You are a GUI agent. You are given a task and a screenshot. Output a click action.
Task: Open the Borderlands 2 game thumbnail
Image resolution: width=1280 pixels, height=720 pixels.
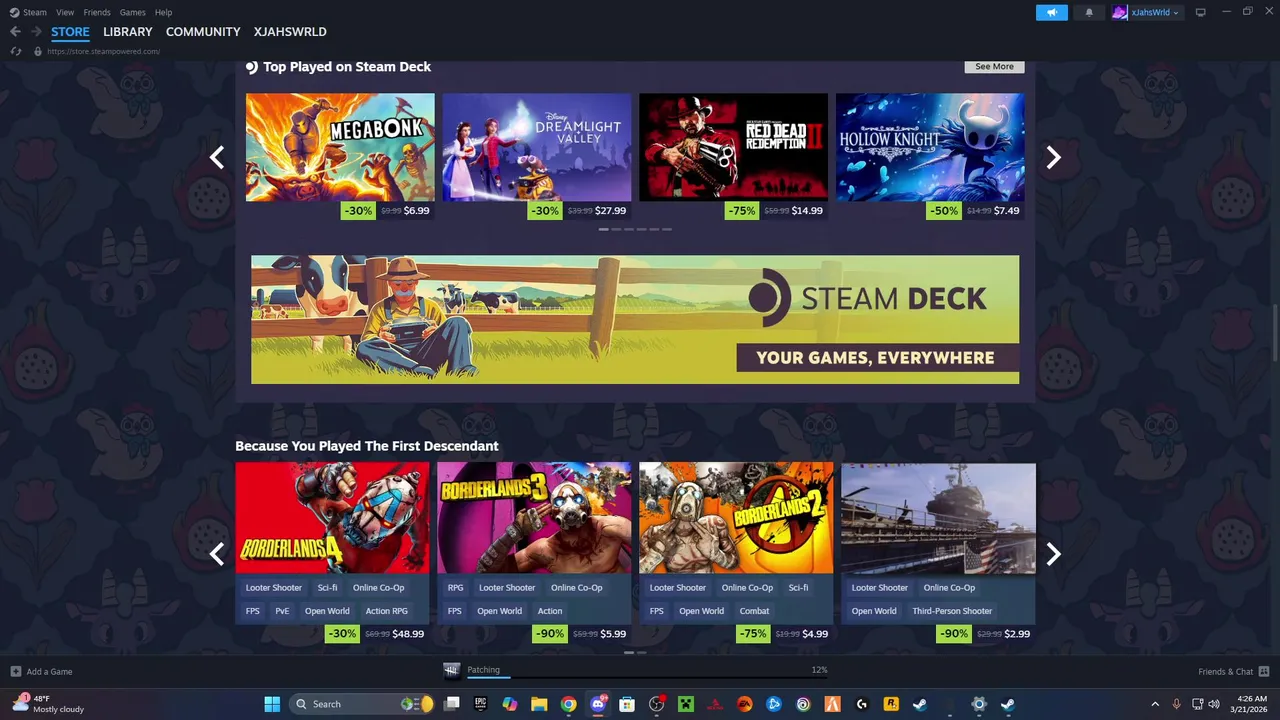[x=736, y=518]
